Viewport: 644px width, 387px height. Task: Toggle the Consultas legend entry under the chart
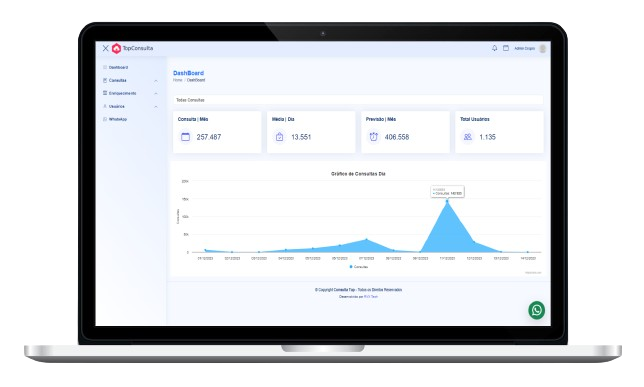click(359, 267)
